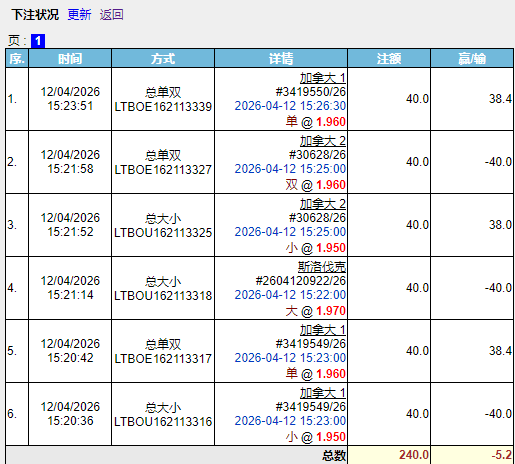Click the 返回 back link
The width and height of the screenshot is (515, 464).
(111, 15)
